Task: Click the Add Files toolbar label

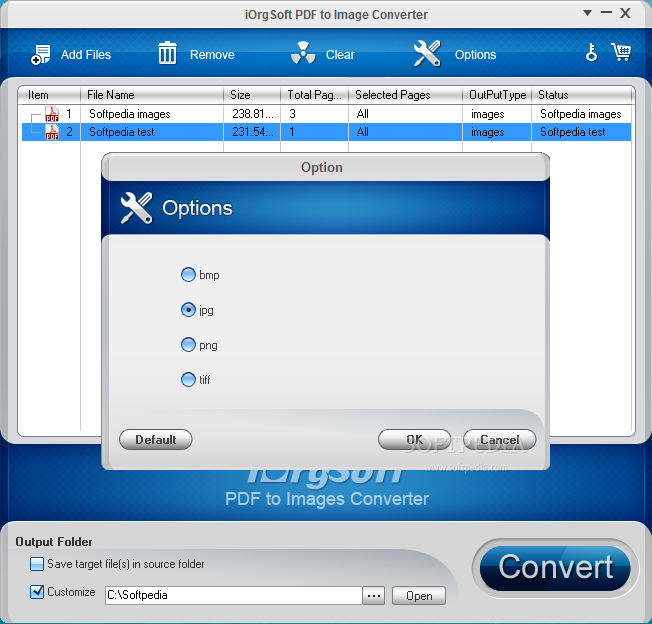Action: coord(86,55)
